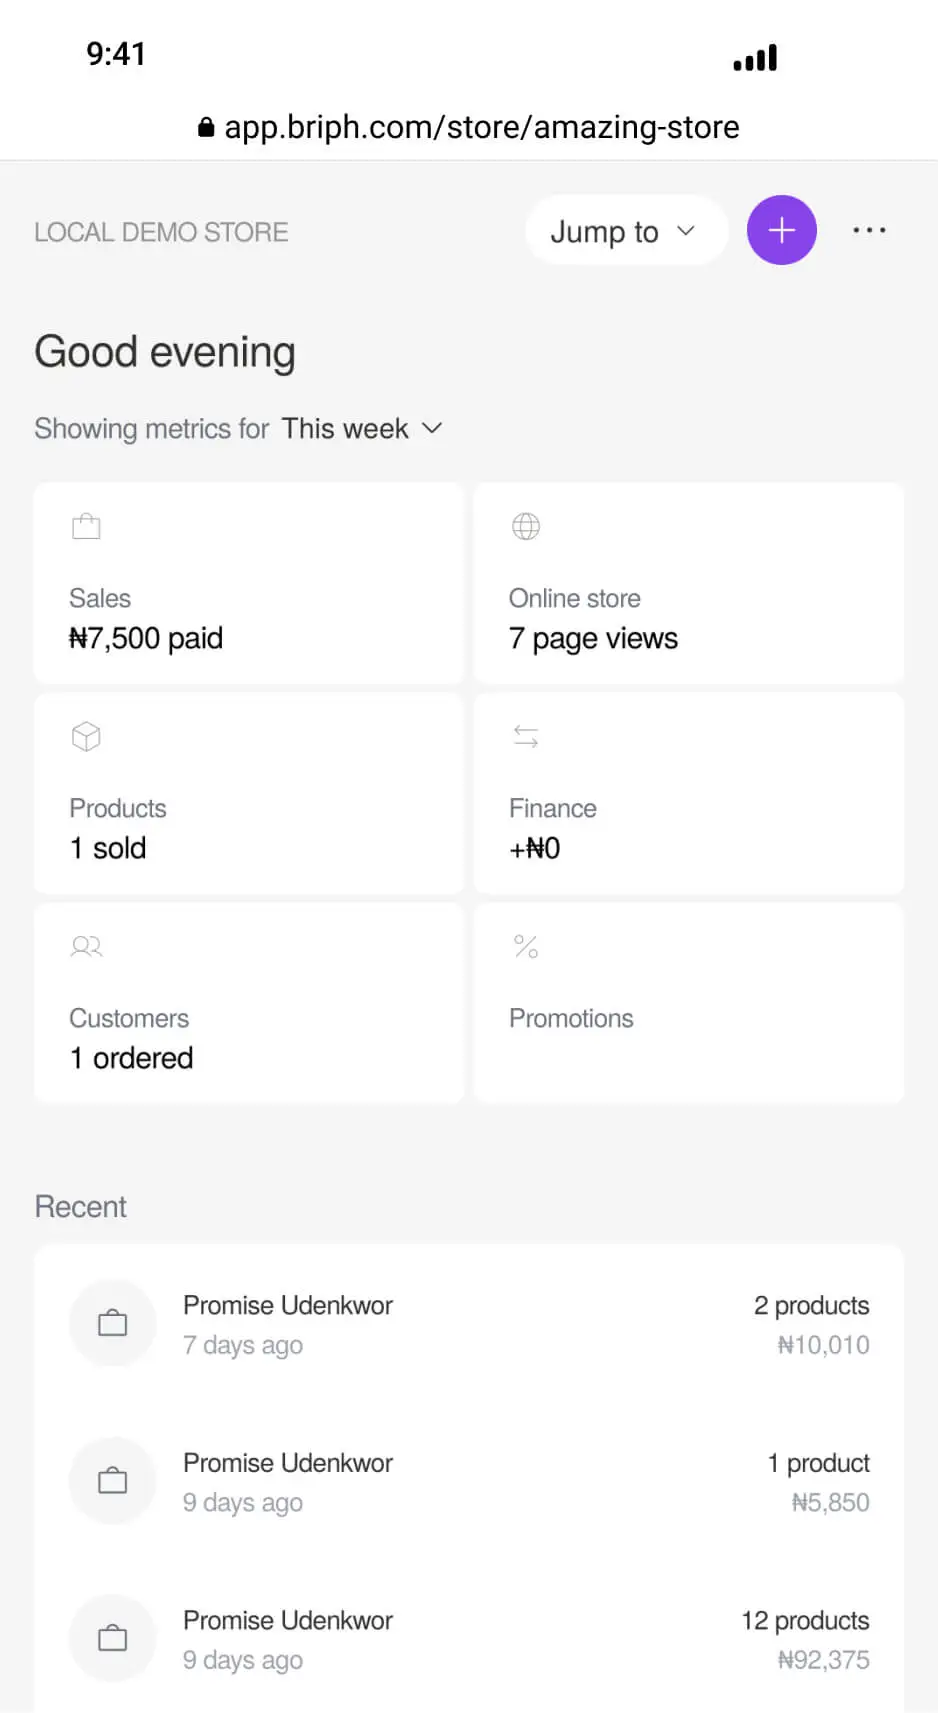938x1713 pixels.
Task: Click the Customers people icon
Action: [87, 946]
